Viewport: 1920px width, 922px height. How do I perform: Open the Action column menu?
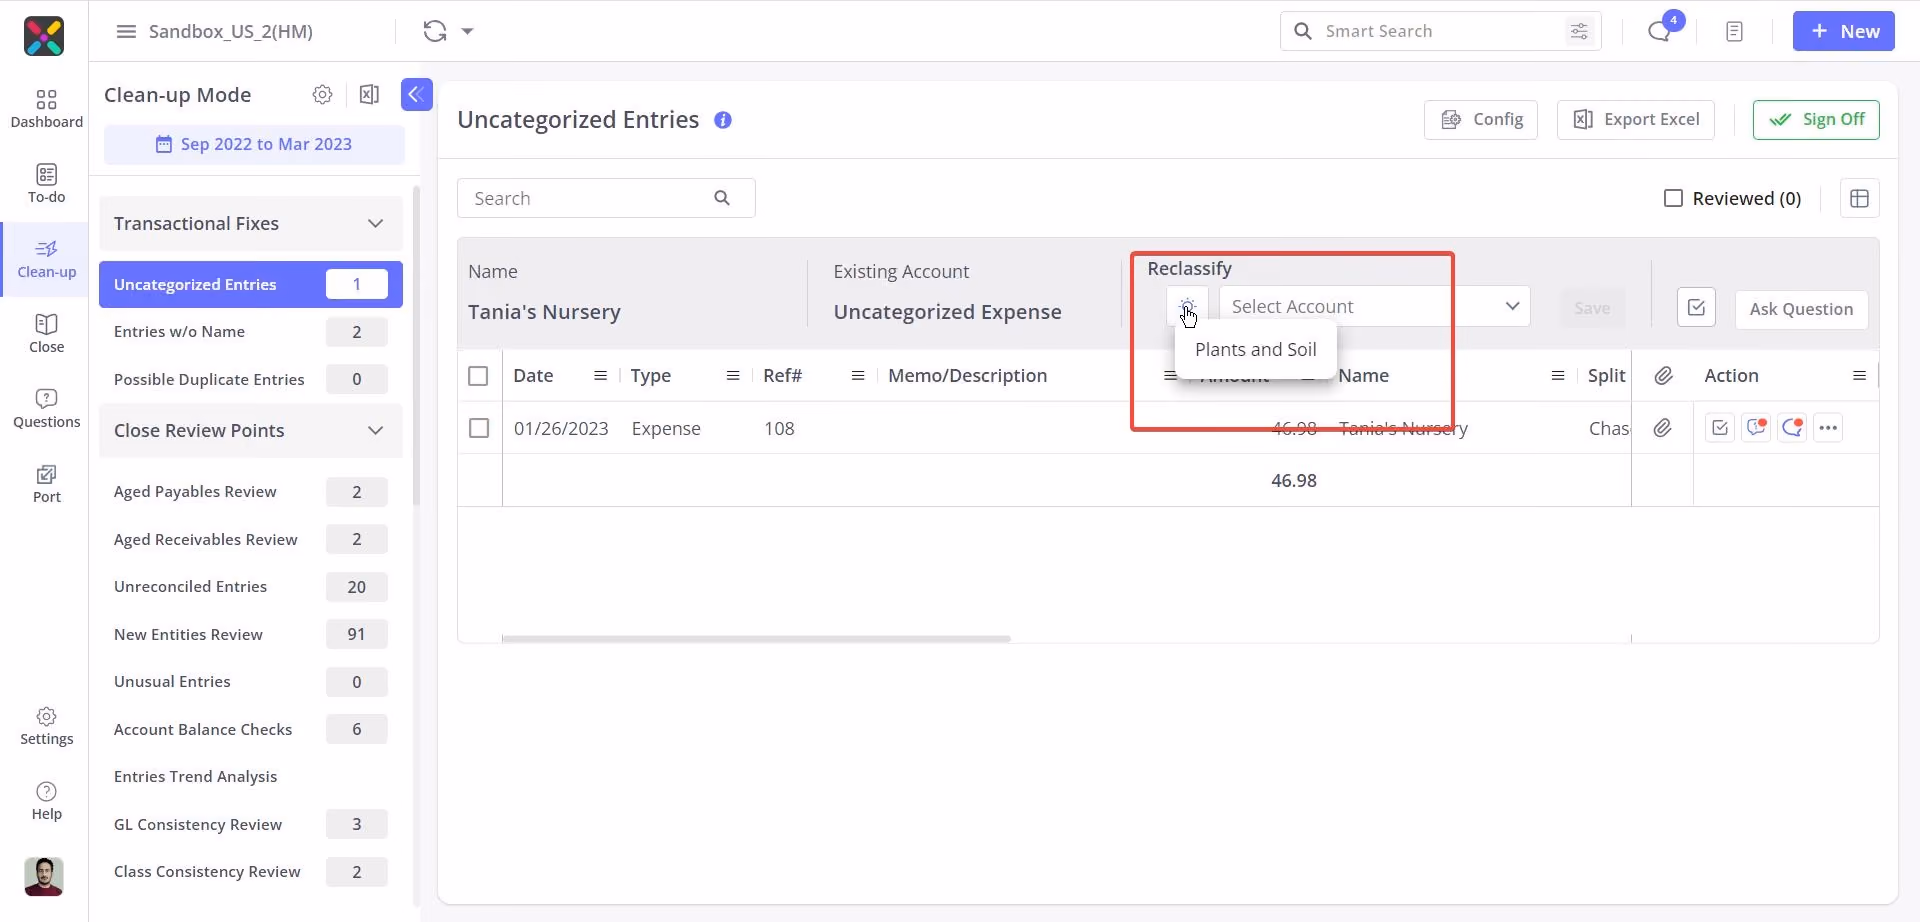pyautogui.click(x=1859, y=376)
